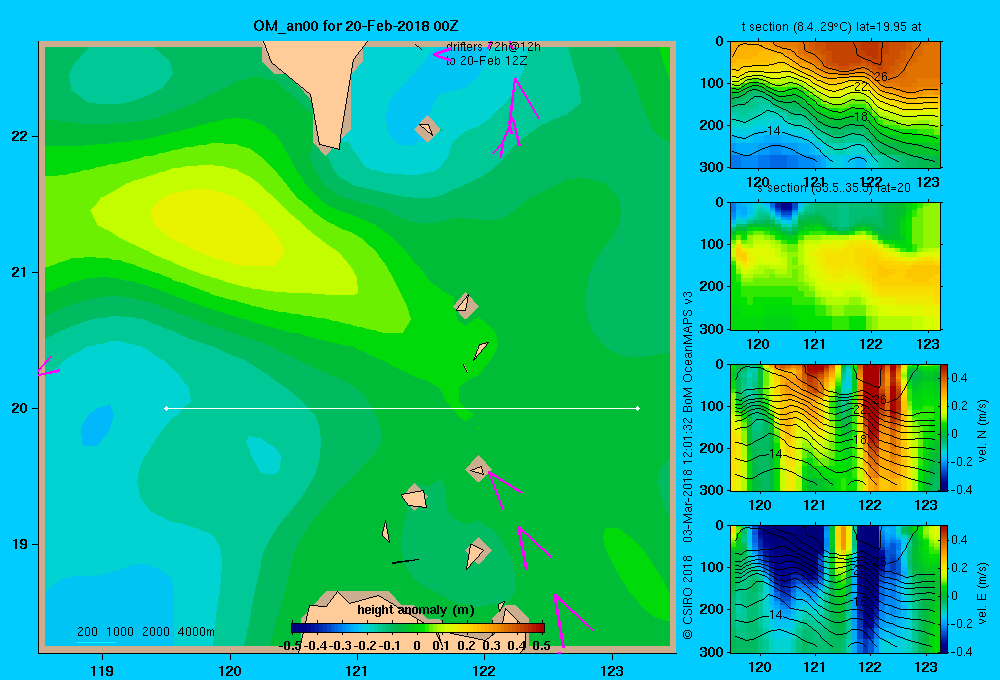Click latitude label 22 on main map
This screenshot has width=1000, height=680.
[20, 137]
